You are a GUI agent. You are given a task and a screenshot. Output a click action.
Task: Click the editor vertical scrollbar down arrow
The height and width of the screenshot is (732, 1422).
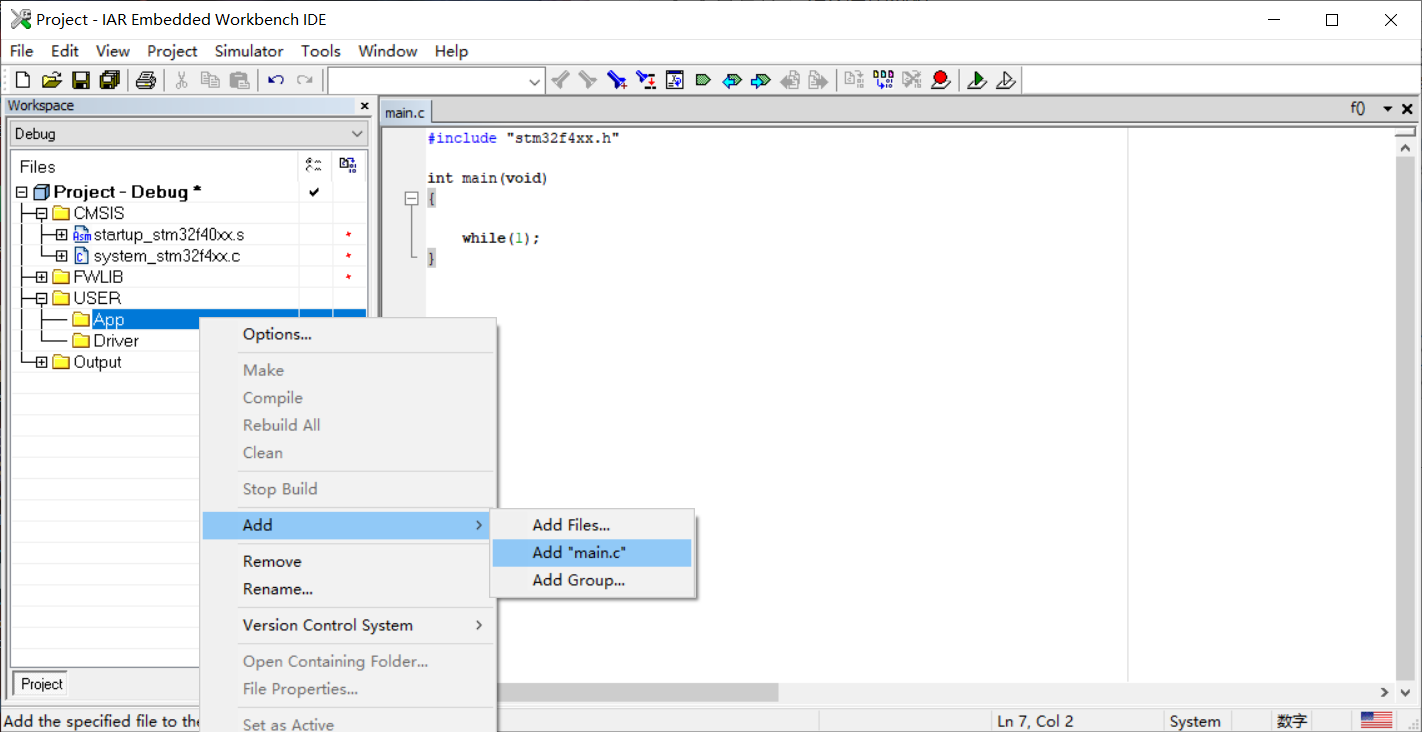pyautogui.click(x=1406, y=692)
